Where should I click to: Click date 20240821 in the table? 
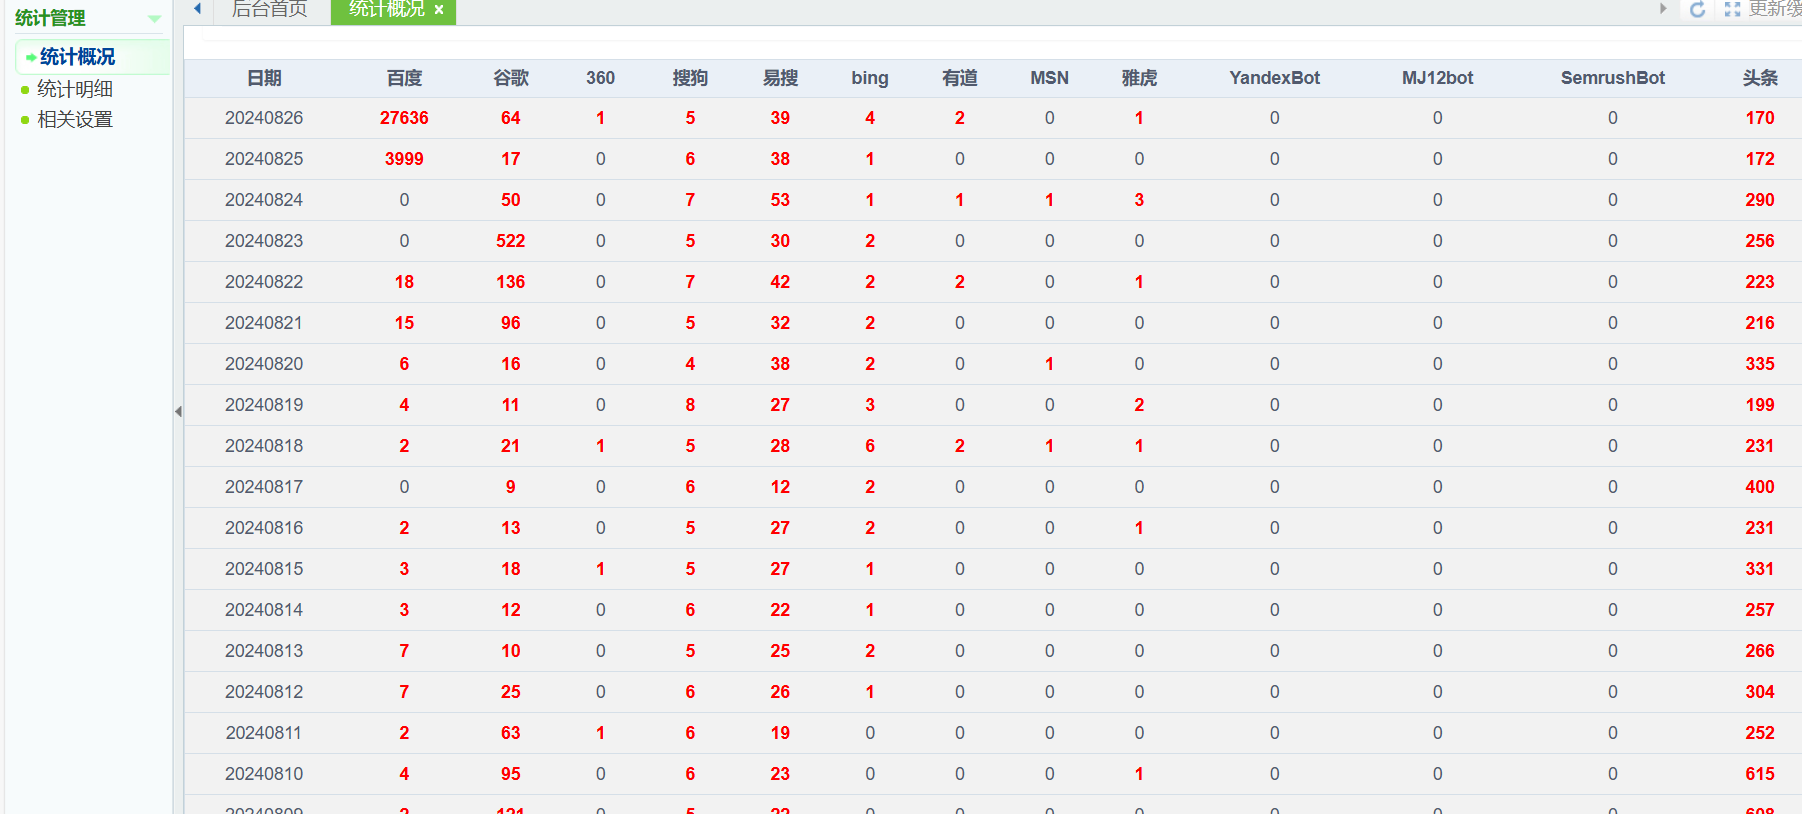click(264, 323)
